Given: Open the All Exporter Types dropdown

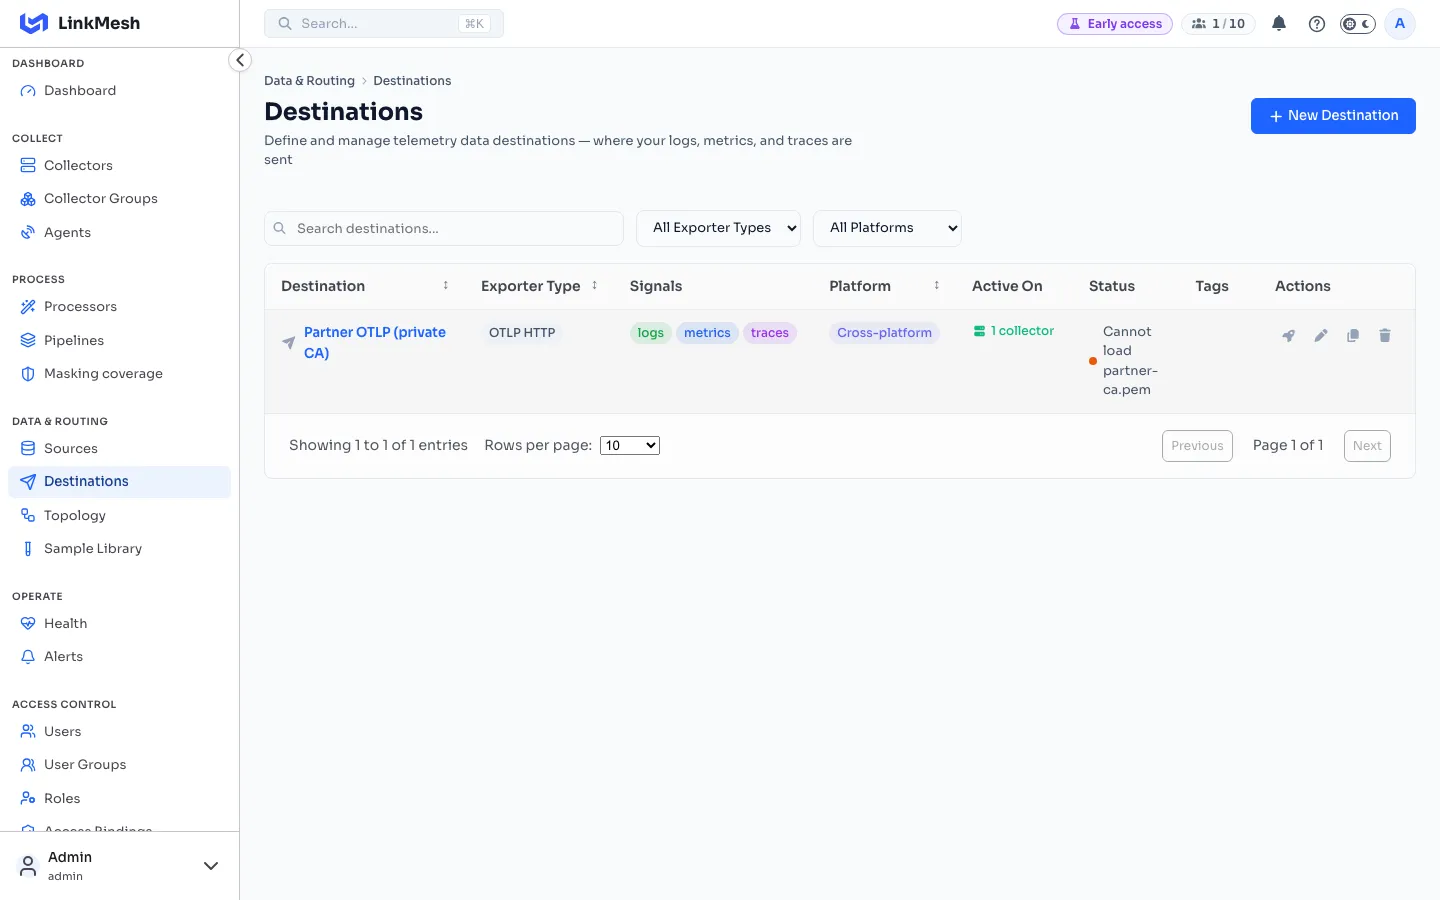Looking at the screenshot, I should click(x=718, y=228).
